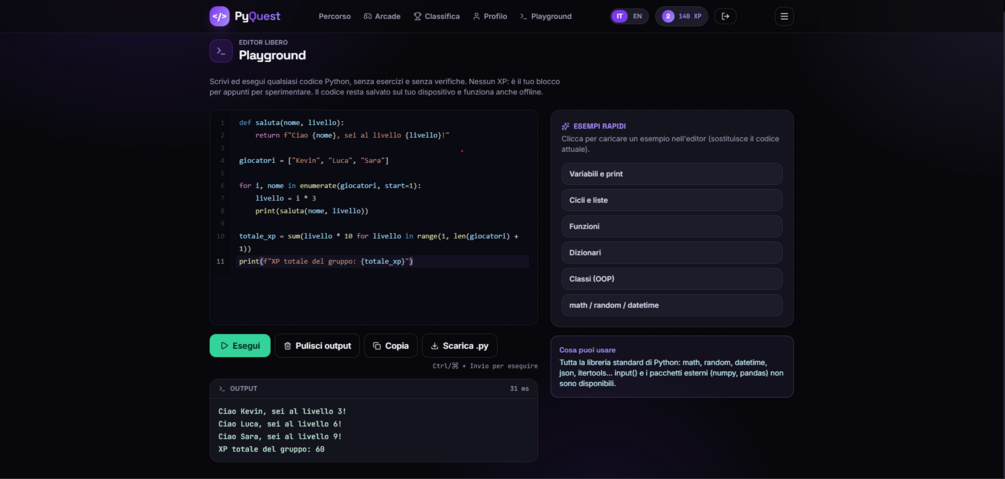
Task: Load the Classi (OOP) example
Action: 672,279
